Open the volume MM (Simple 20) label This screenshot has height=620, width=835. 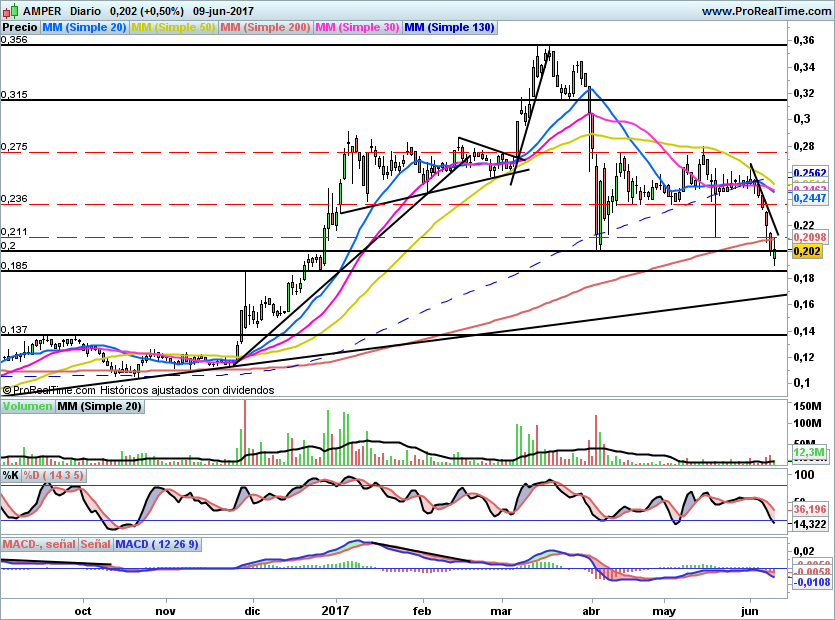[99, 407]
